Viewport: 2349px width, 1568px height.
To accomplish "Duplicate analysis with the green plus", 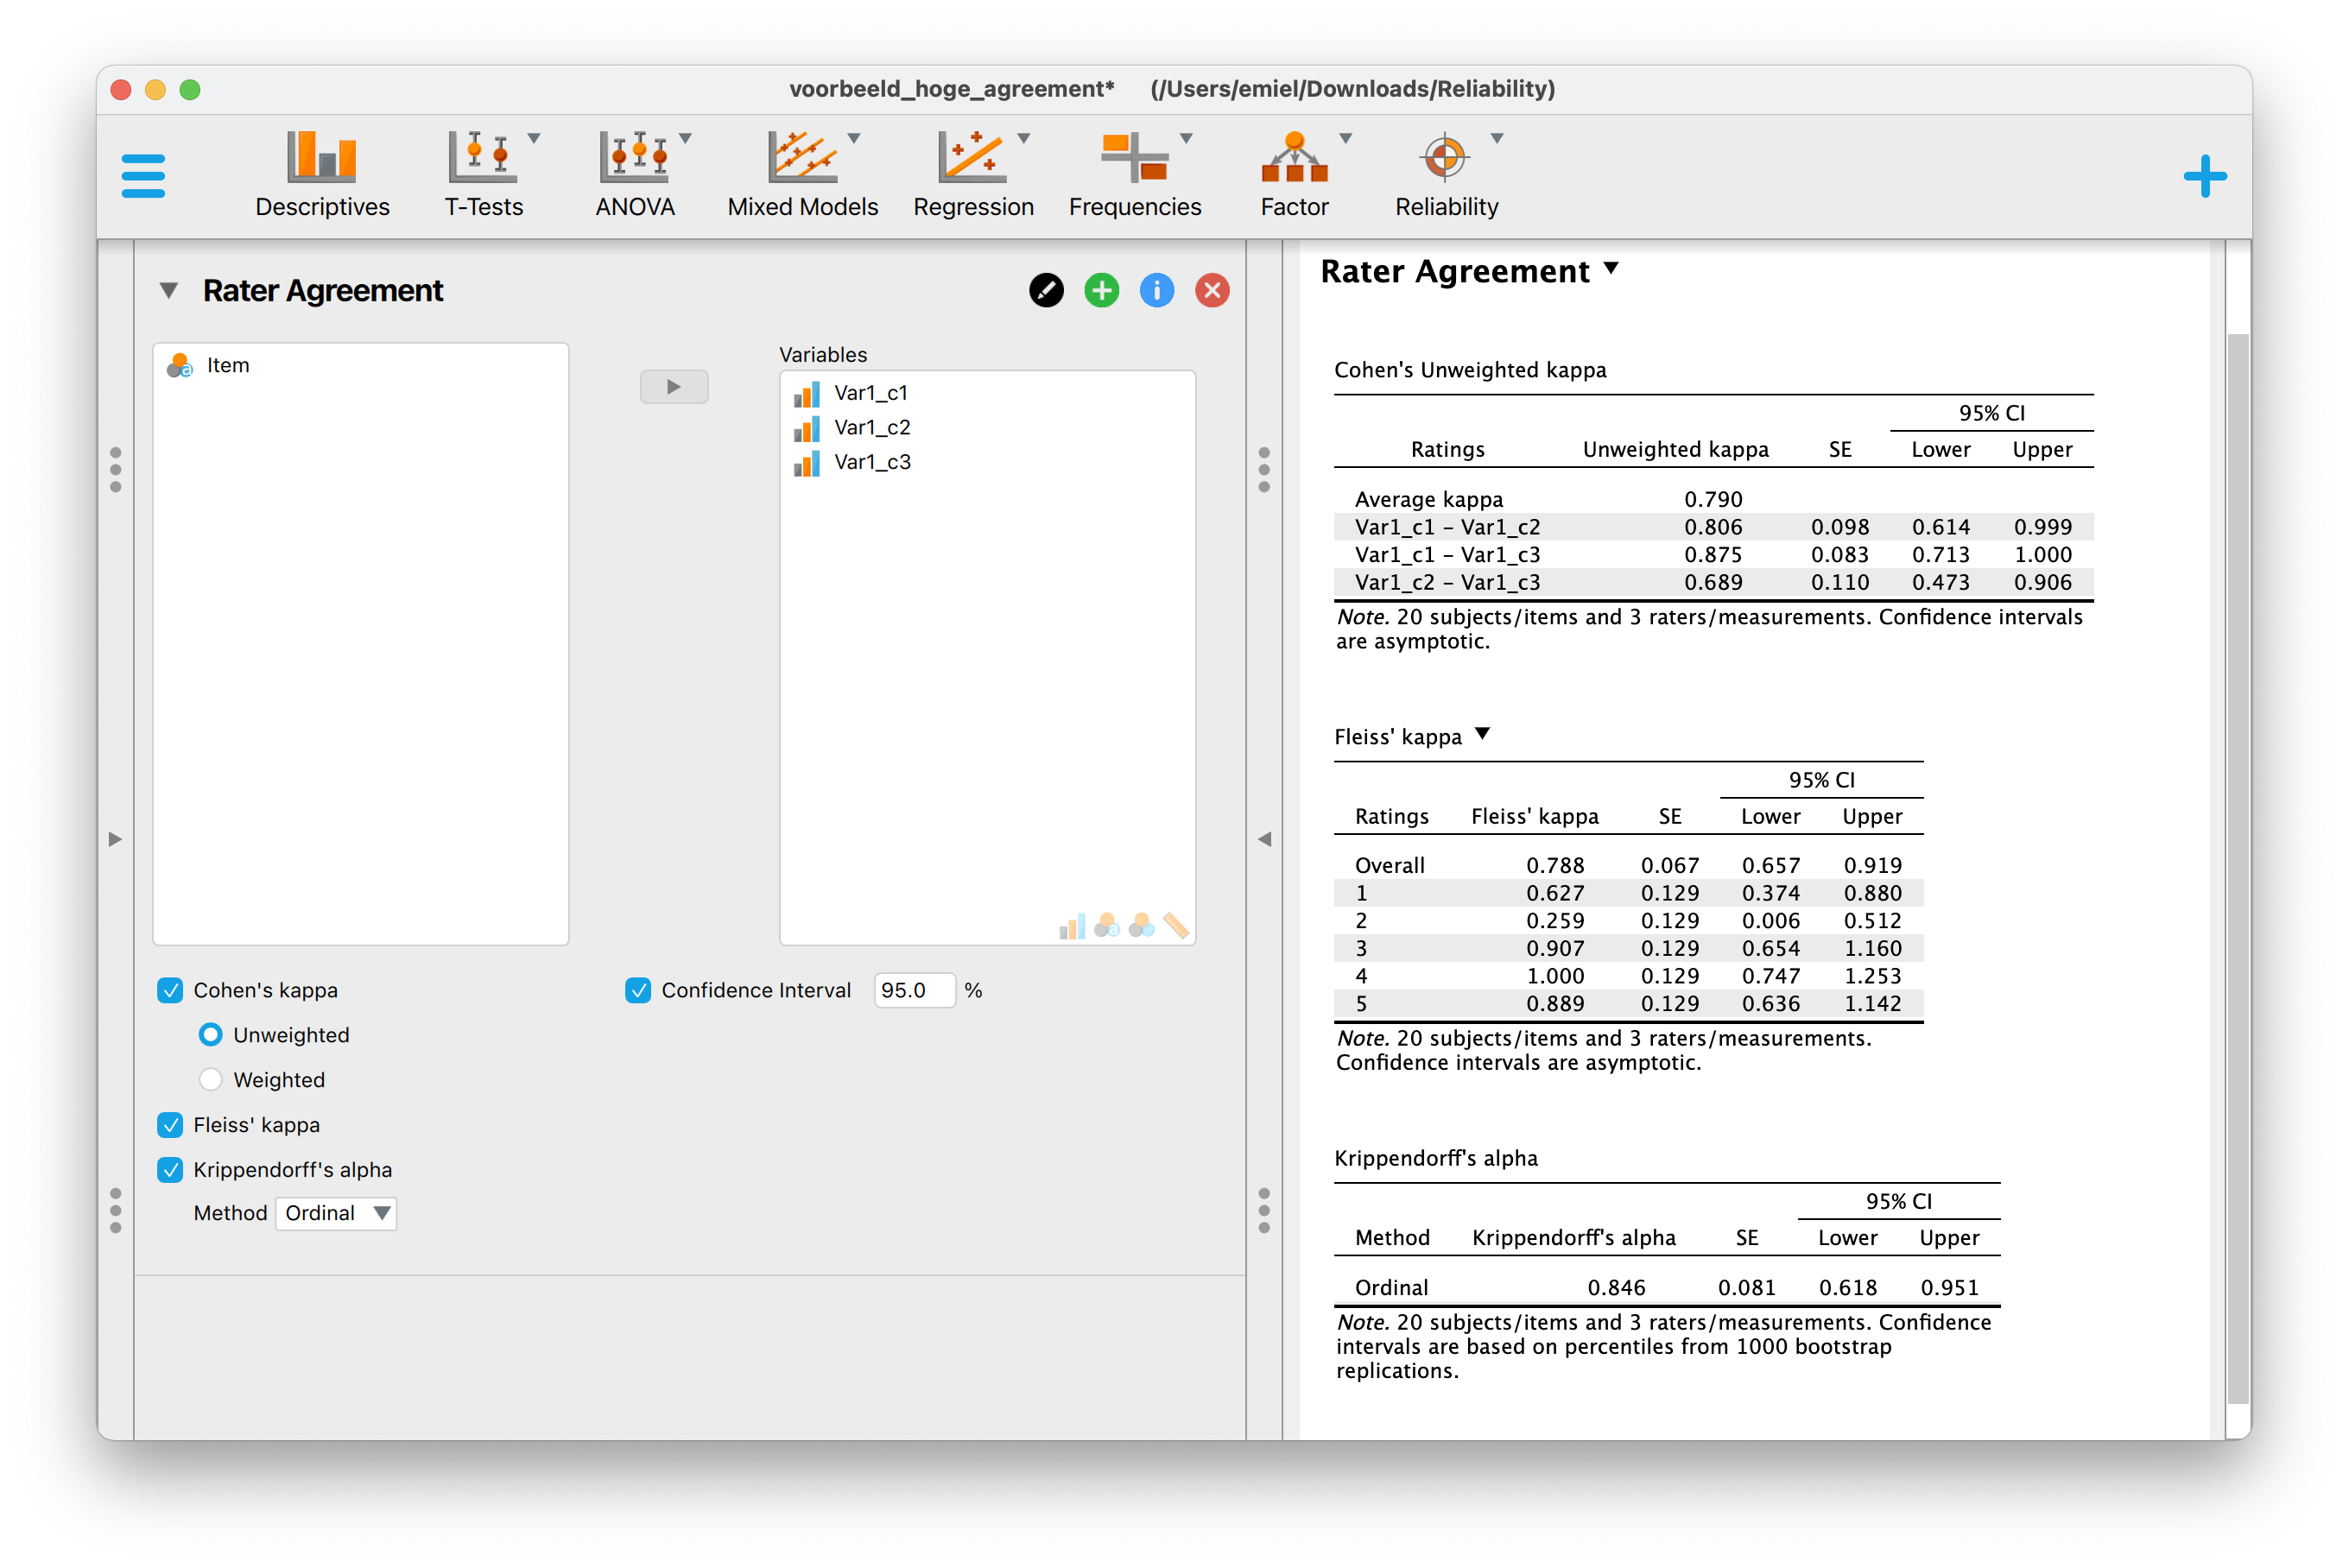I will 1101,290.
